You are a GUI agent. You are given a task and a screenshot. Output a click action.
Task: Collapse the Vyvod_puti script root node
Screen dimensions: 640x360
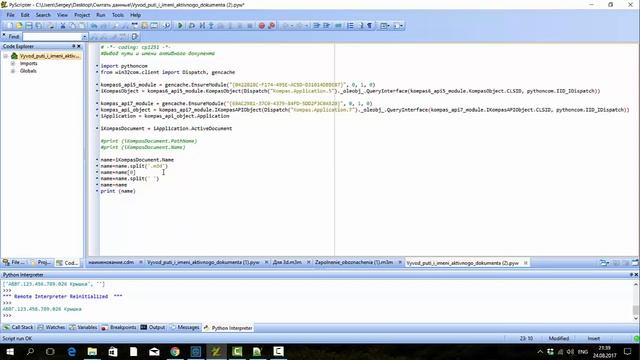click(6, 56)
